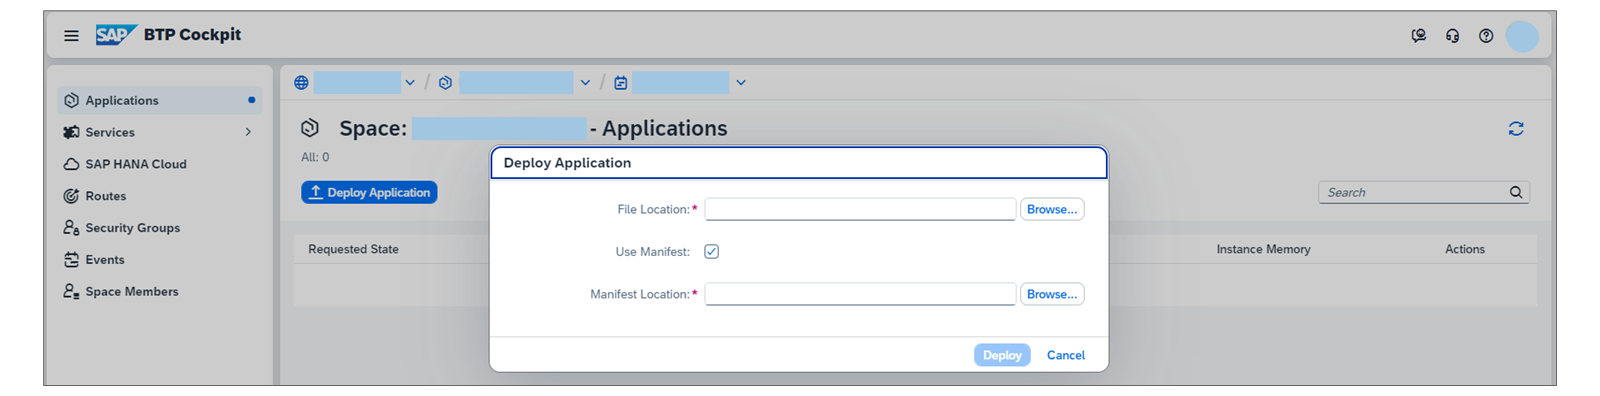Click the space icon in breadcrumb

coord(620,83)
